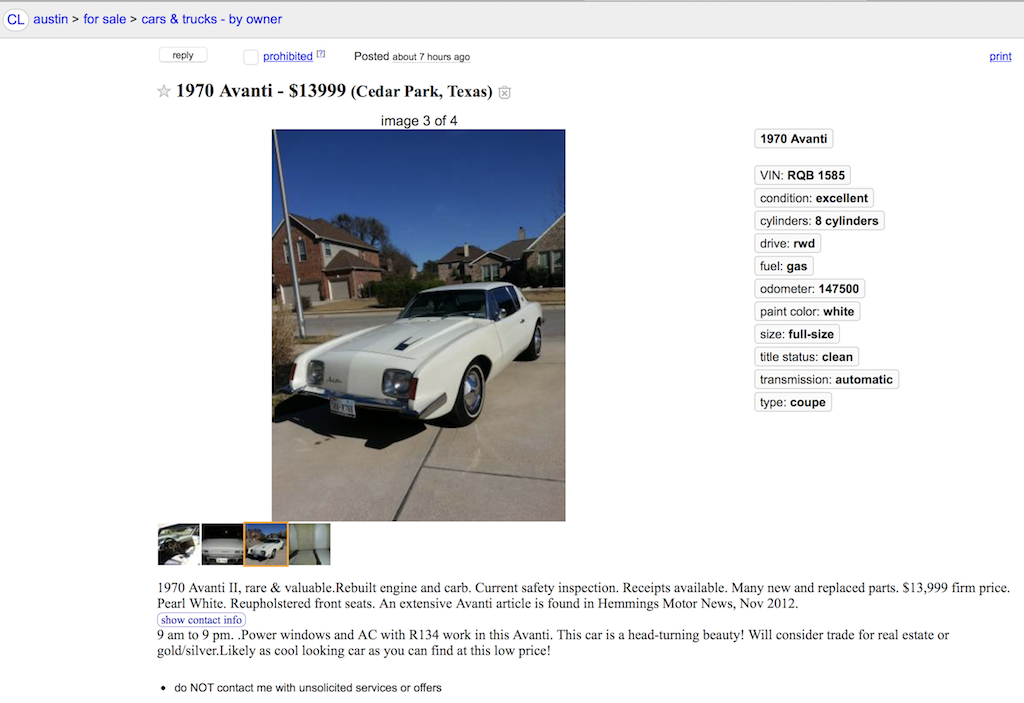The height and width of the screenshot is (703, 1024).
Task: Click the main Avanti car photo
Action: click(x=419, y=325)
